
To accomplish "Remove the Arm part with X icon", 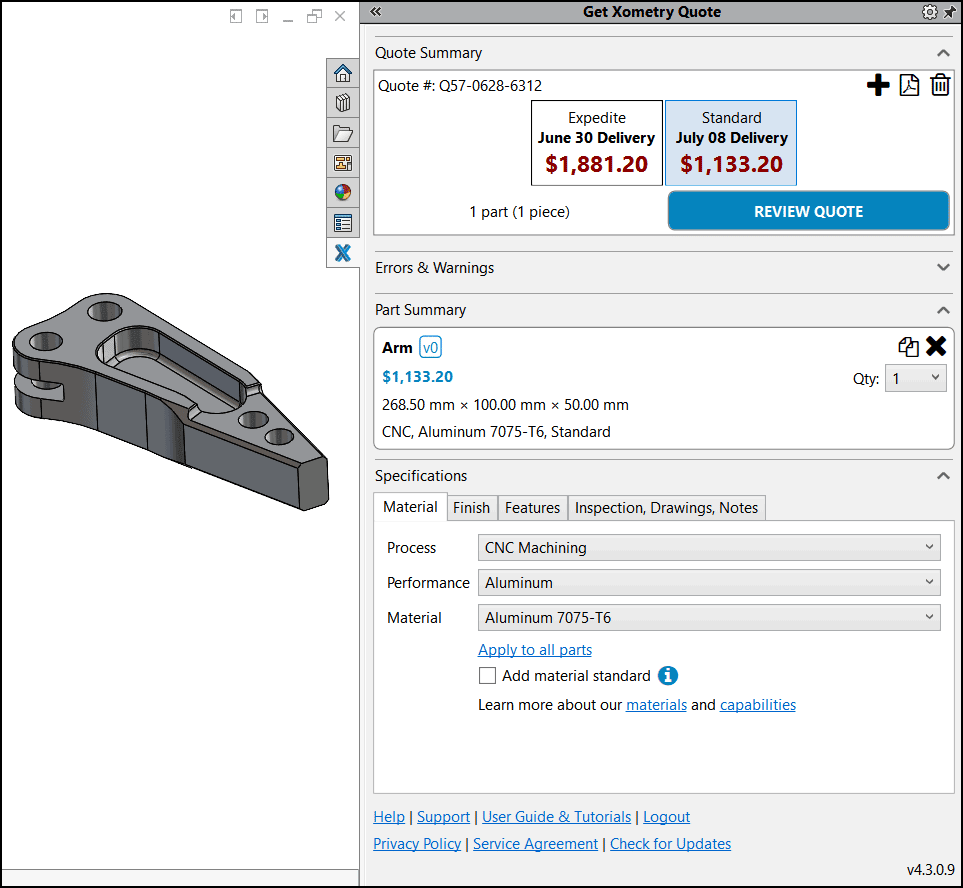I will 936,346.
